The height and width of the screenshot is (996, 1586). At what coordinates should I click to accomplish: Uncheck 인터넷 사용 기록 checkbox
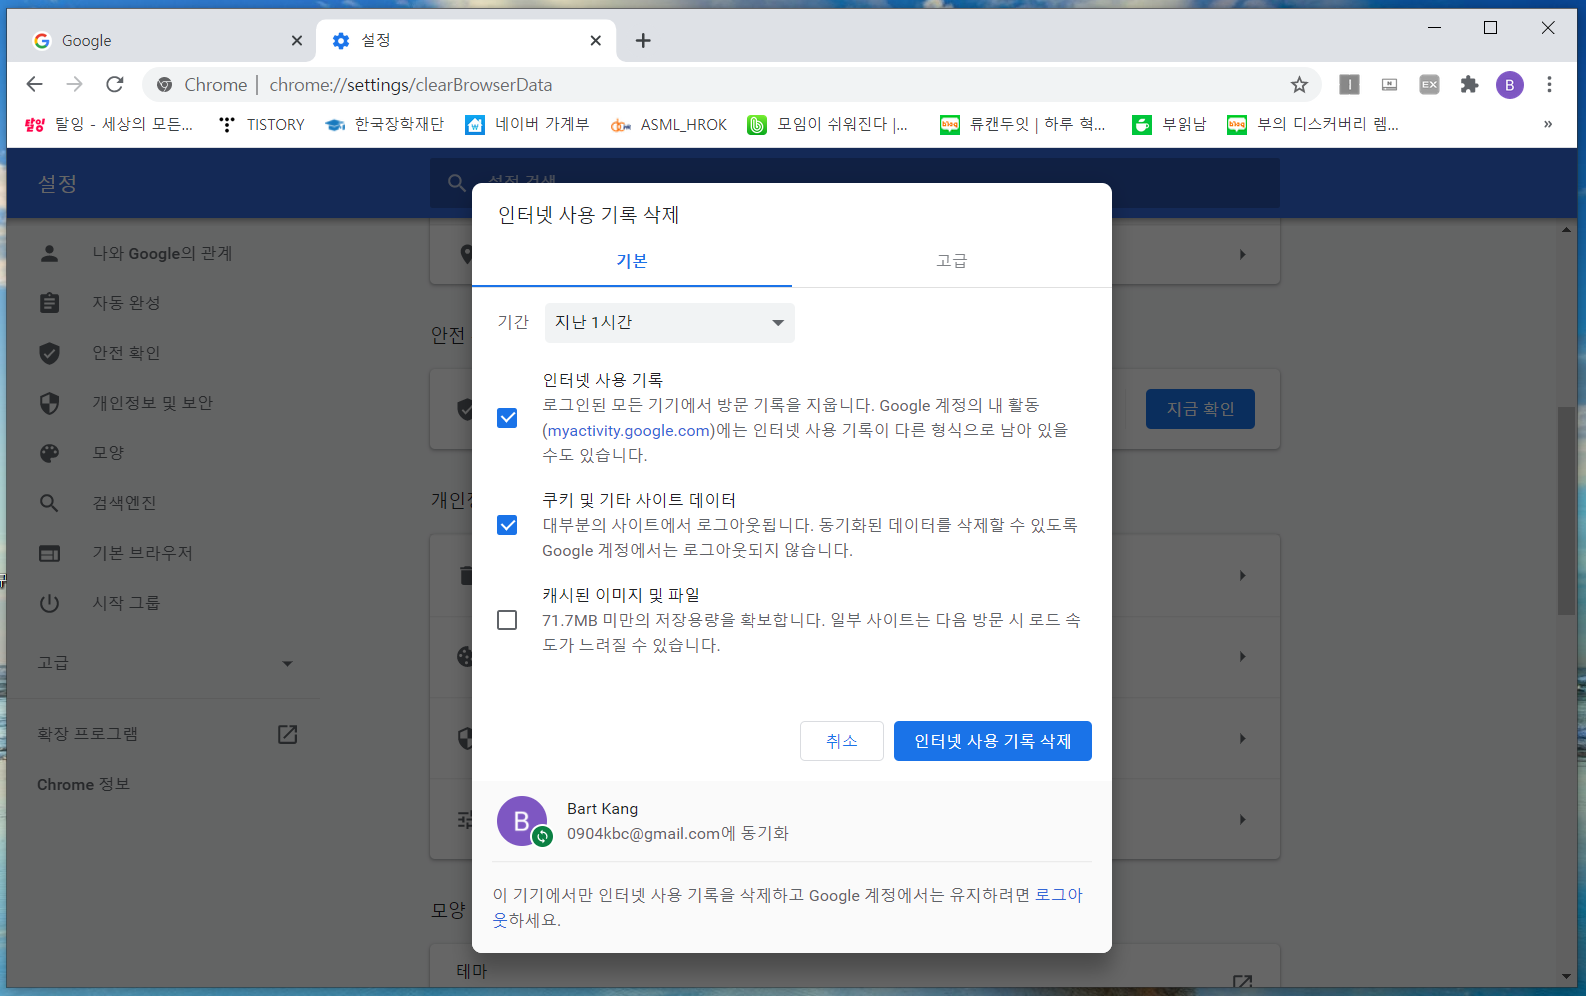pos(507,418)
